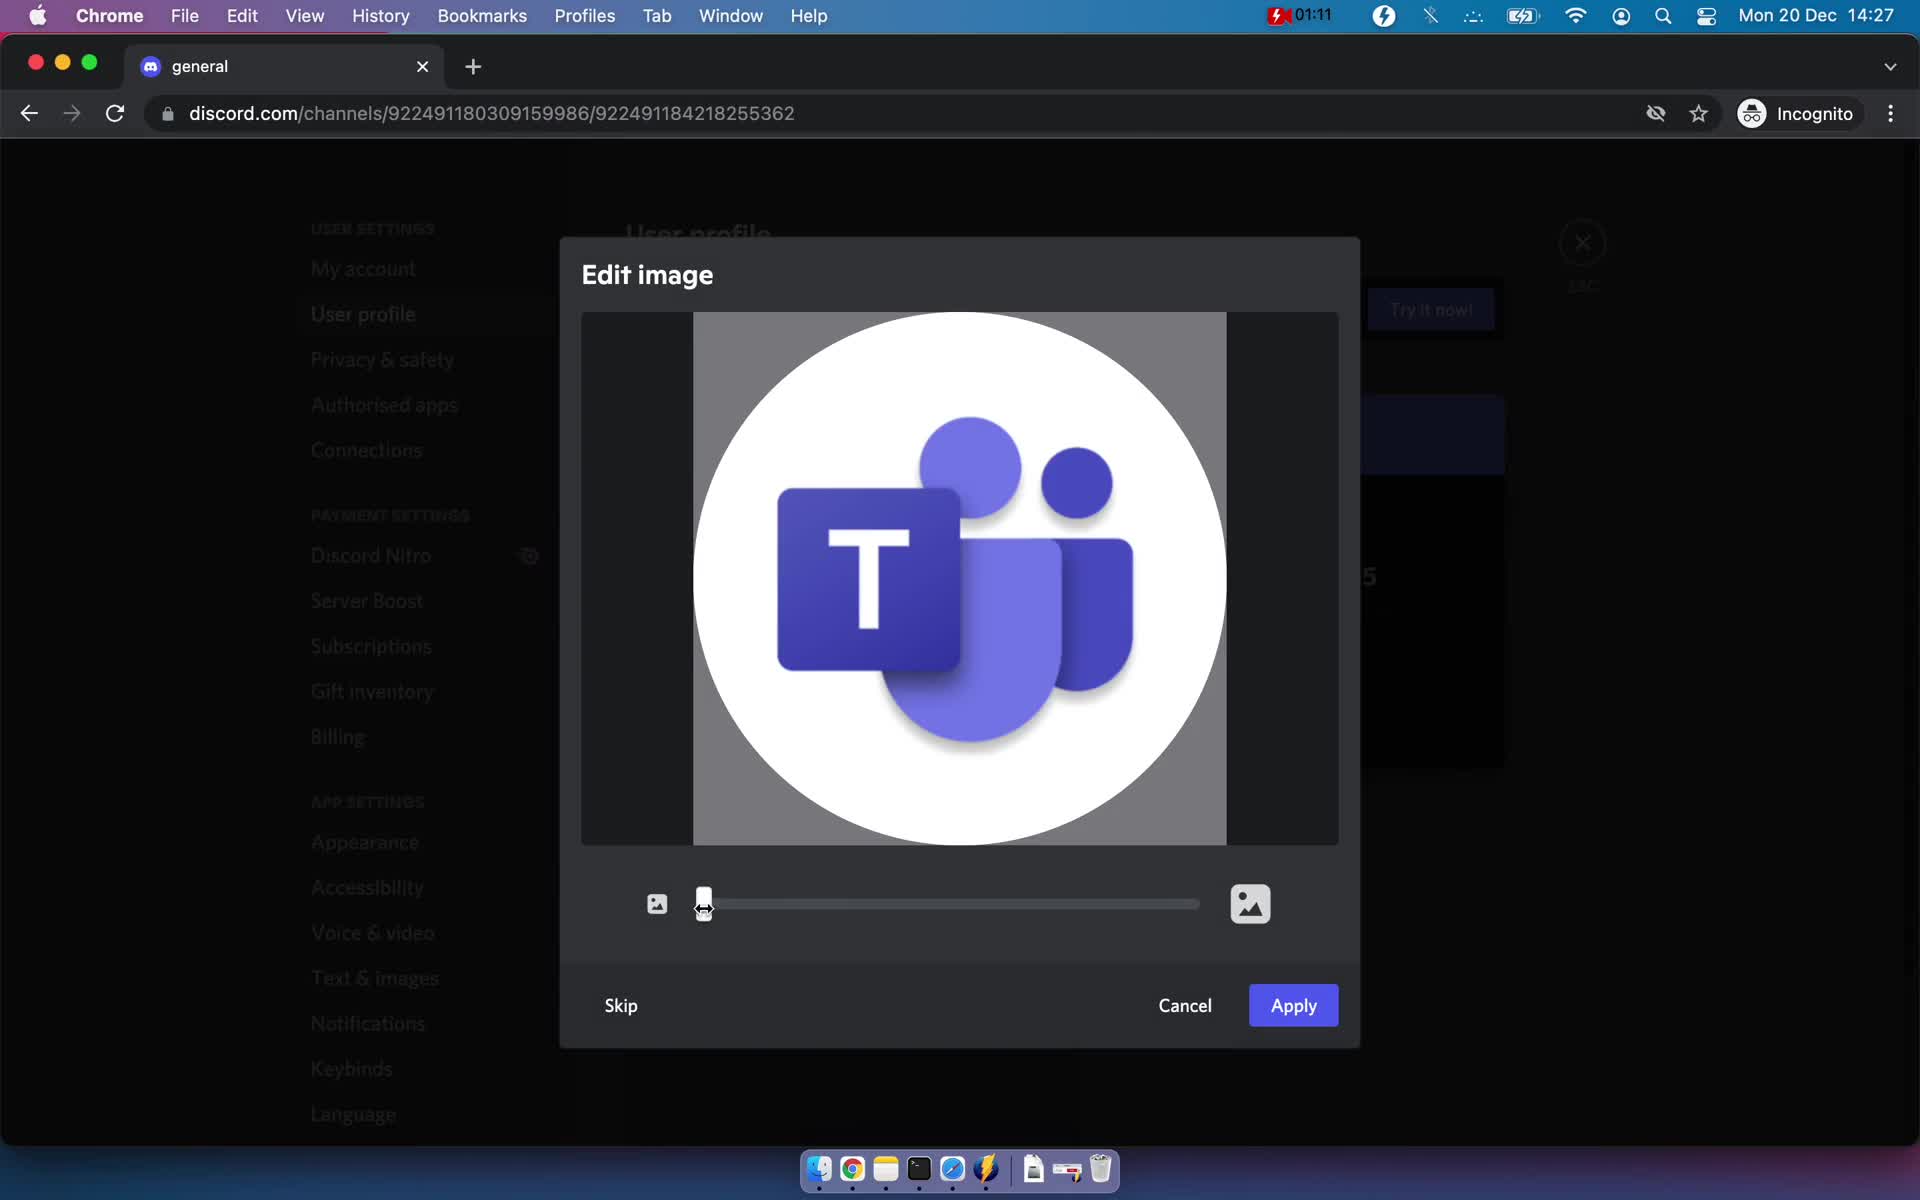This screenshot has height=1200, width=1920.
Task: Open Trash from the dock
Action: point(1100,1169)
